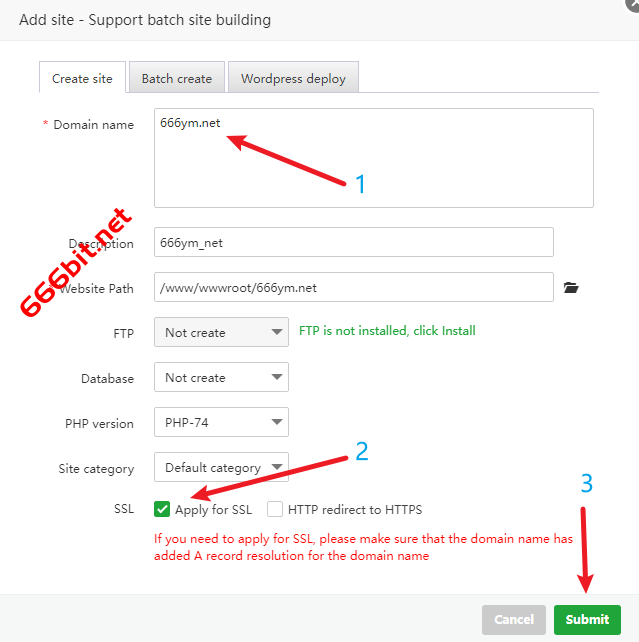Select the Create site tab
Viewport: 639px width, 642px height.
[x=83, y=79]
